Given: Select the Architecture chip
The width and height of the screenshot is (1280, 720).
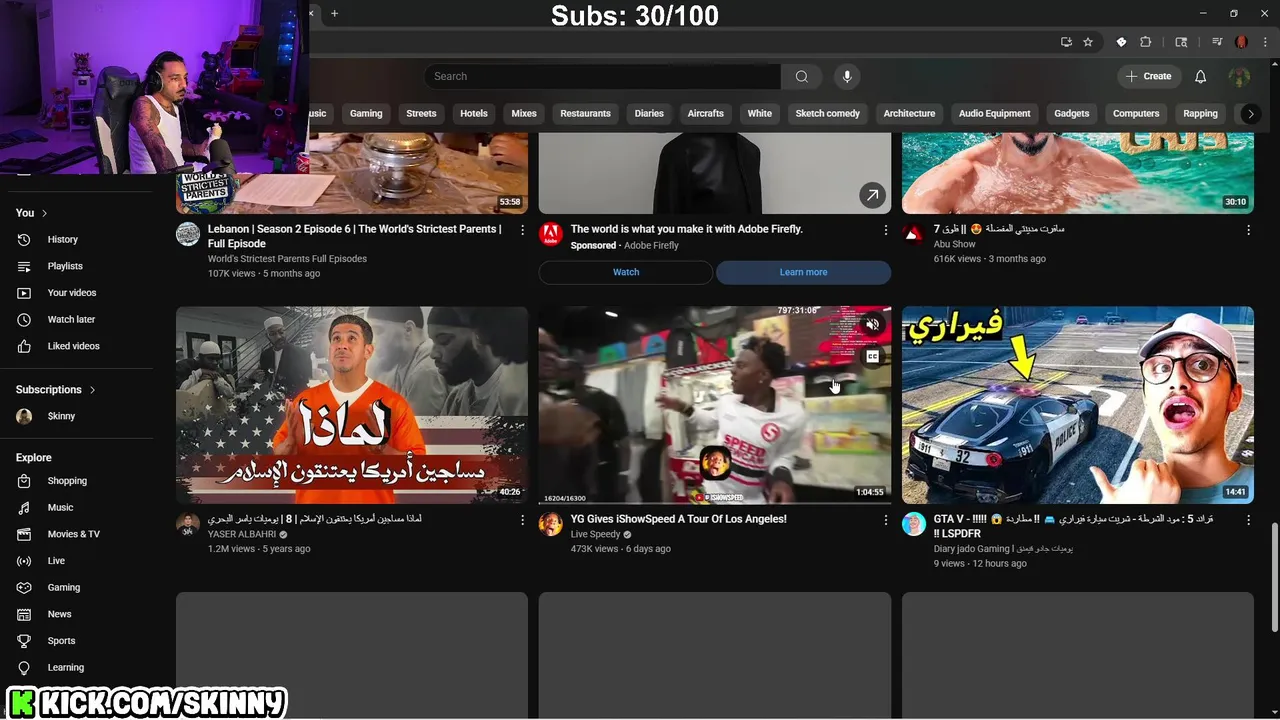Looking at the screenshot, I should point(909,114).
